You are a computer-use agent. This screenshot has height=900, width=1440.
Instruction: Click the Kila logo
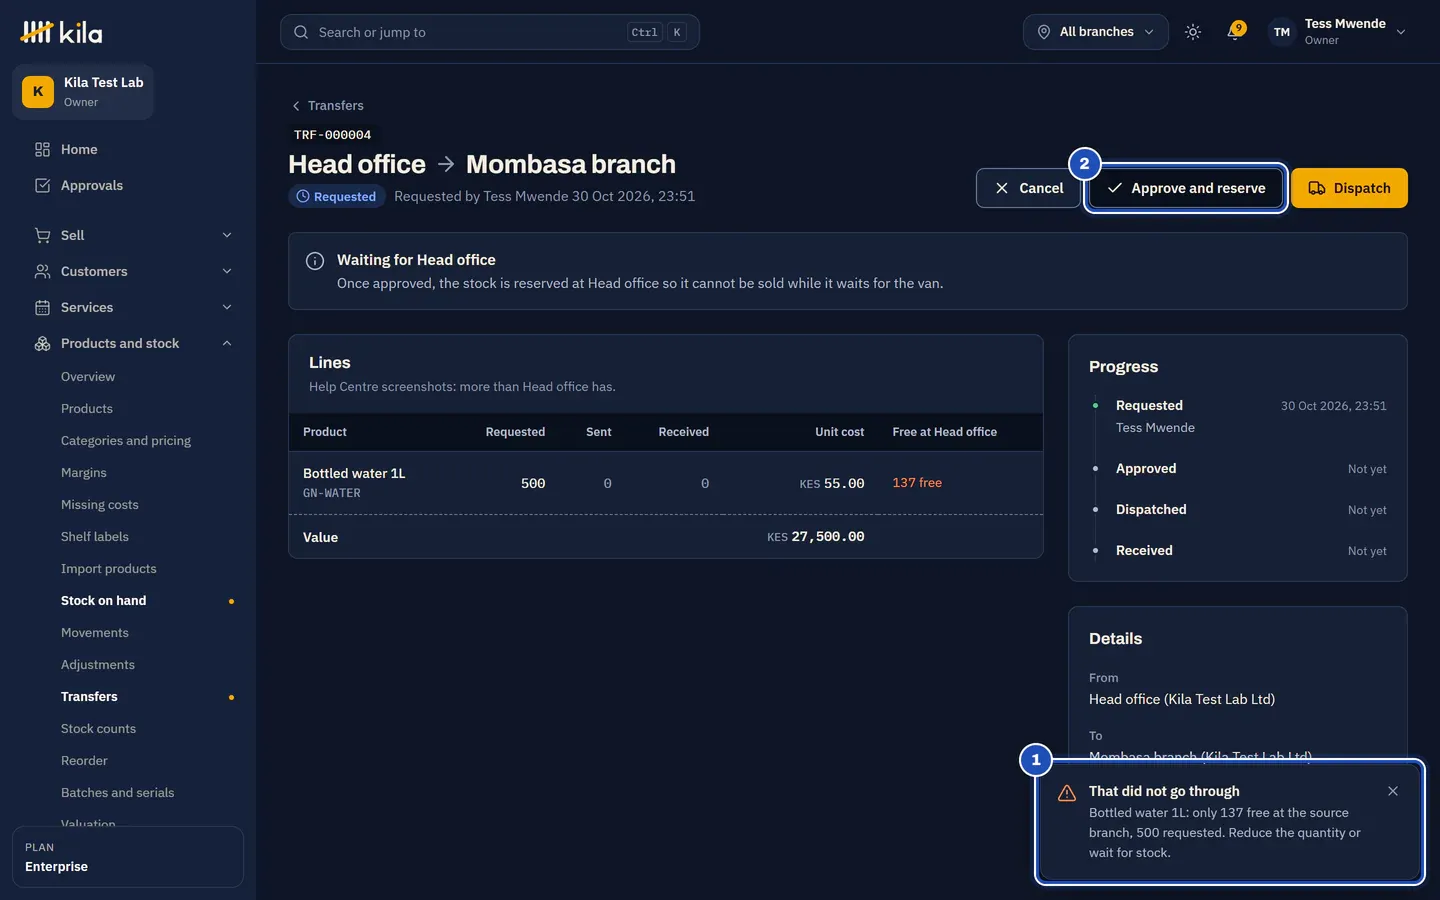pyautogui.click(x=61, y=32)
